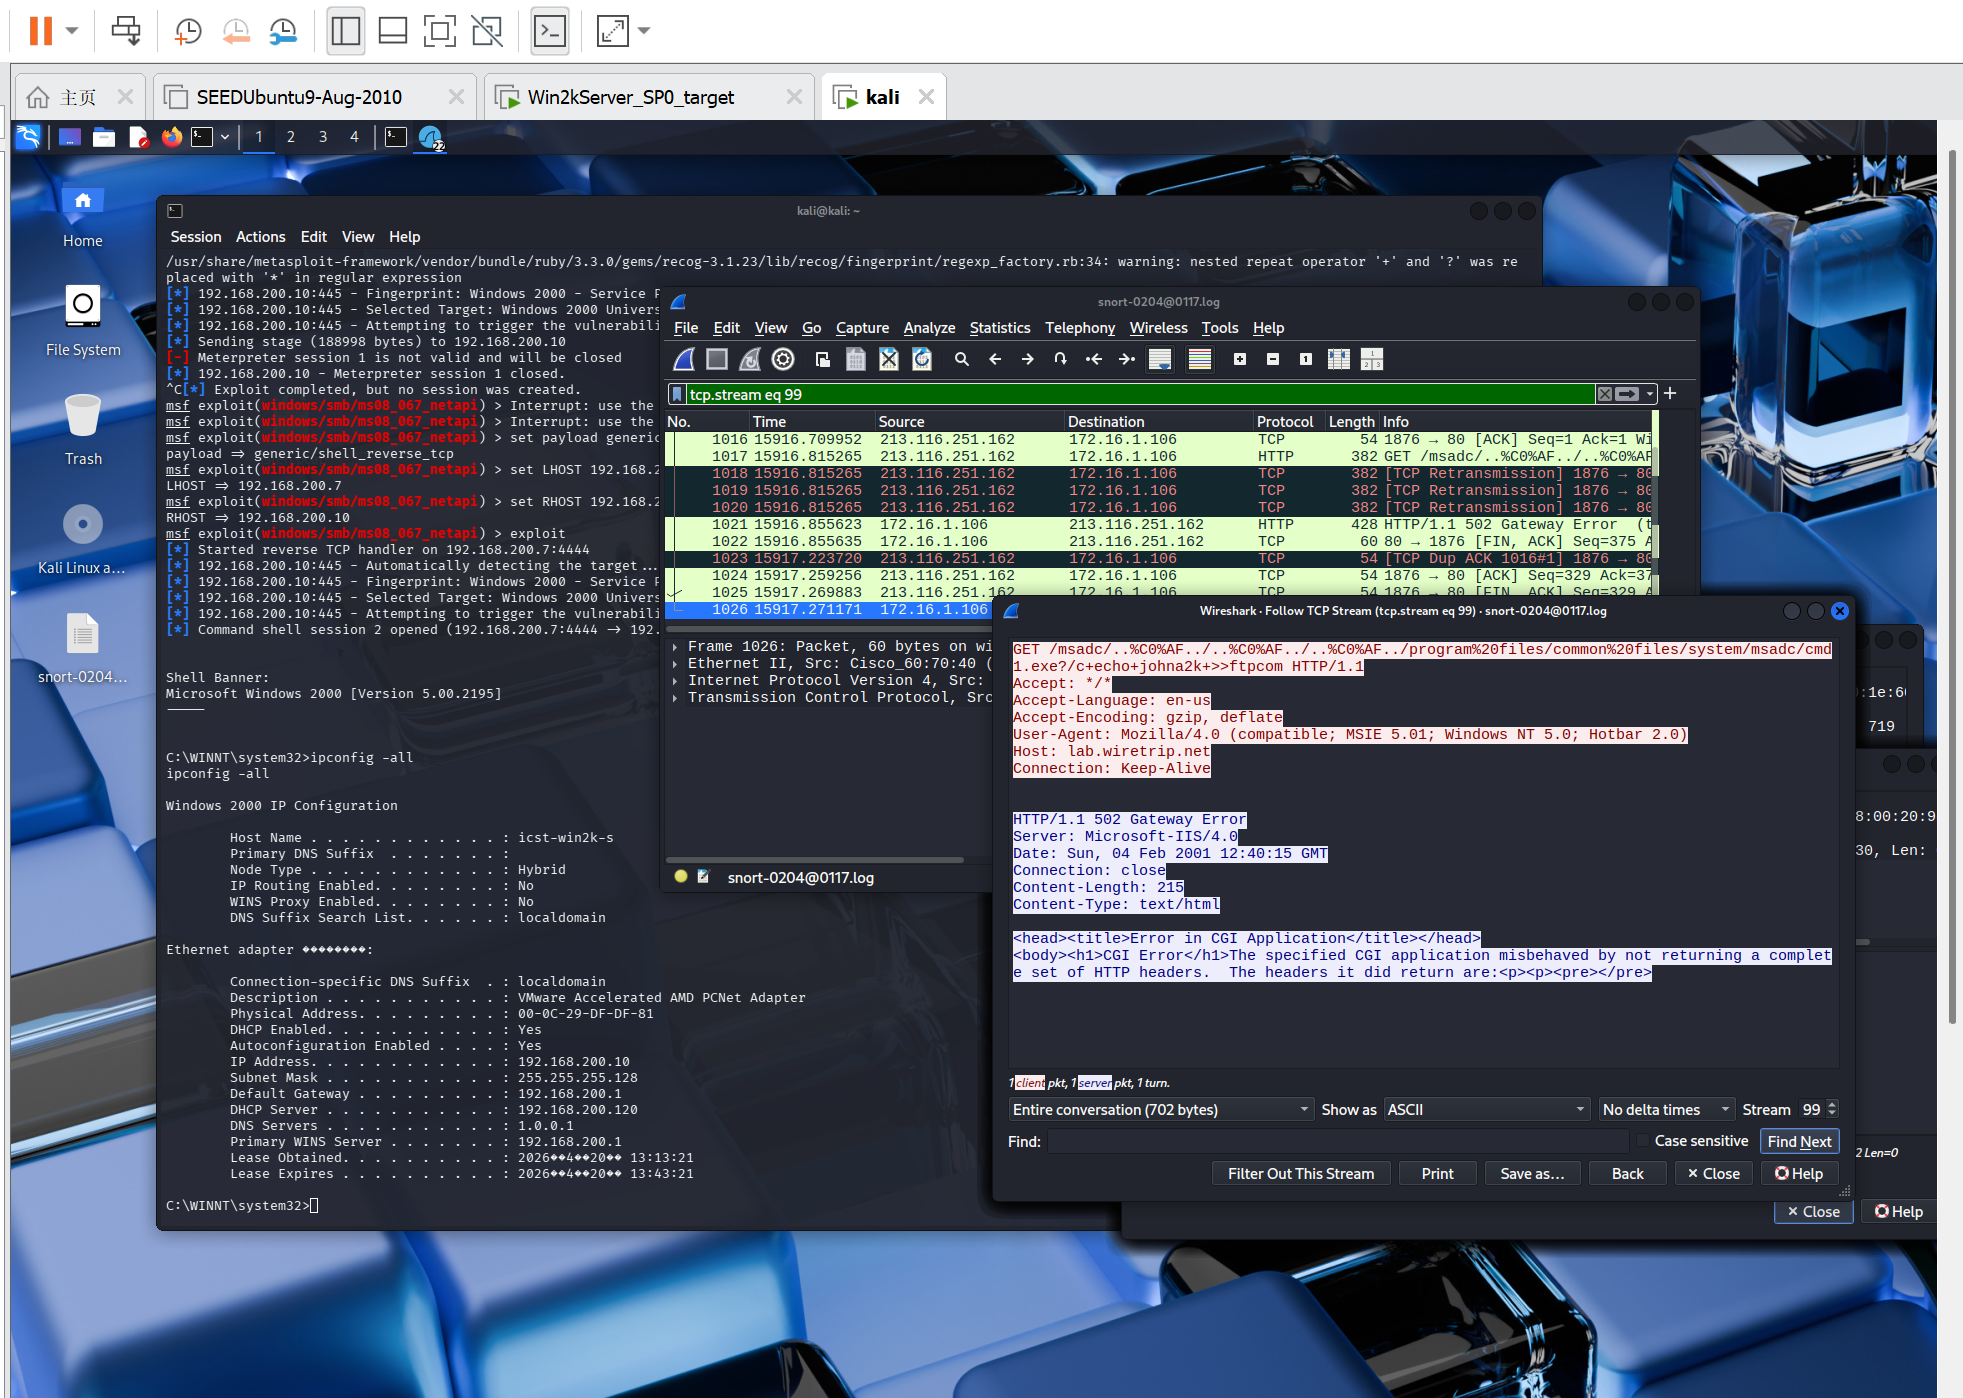This screenshot has width=1963, height=1398.
Task: Click the find packet magnifier icon
Action: 962,359
